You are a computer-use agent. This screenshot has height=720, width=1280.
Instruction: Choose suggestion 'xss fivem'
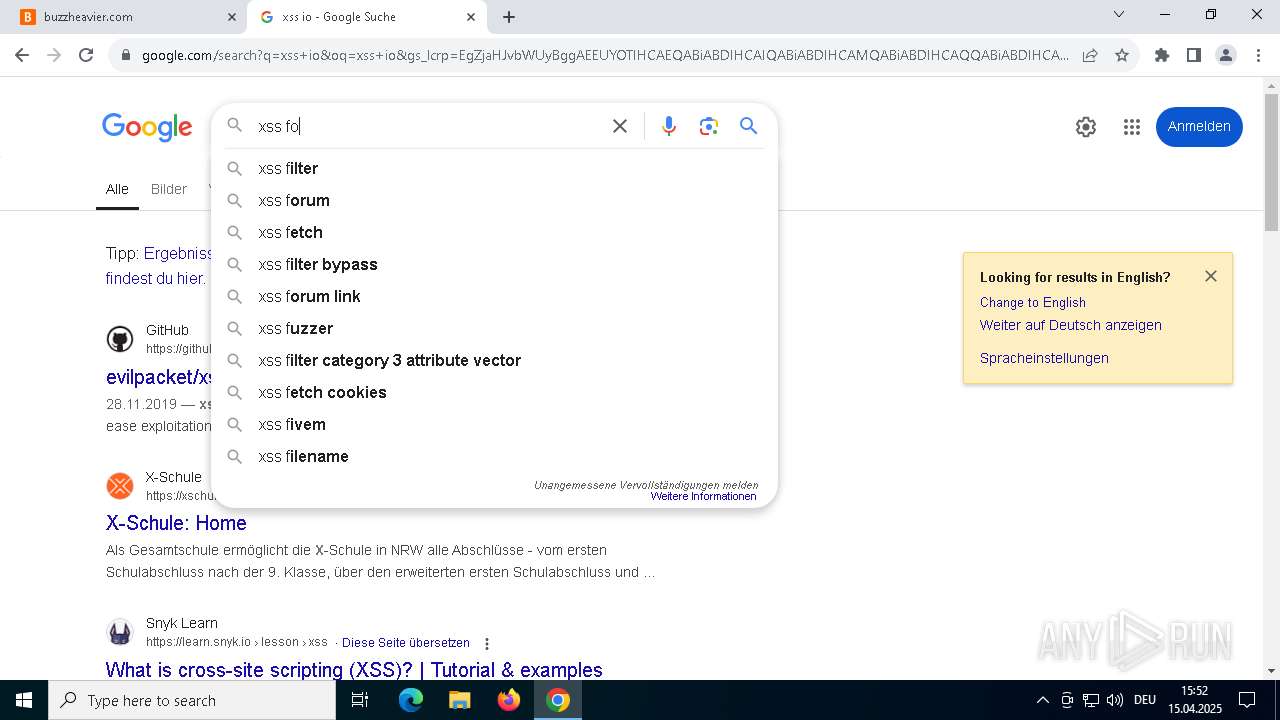click(x=495, y=424)
